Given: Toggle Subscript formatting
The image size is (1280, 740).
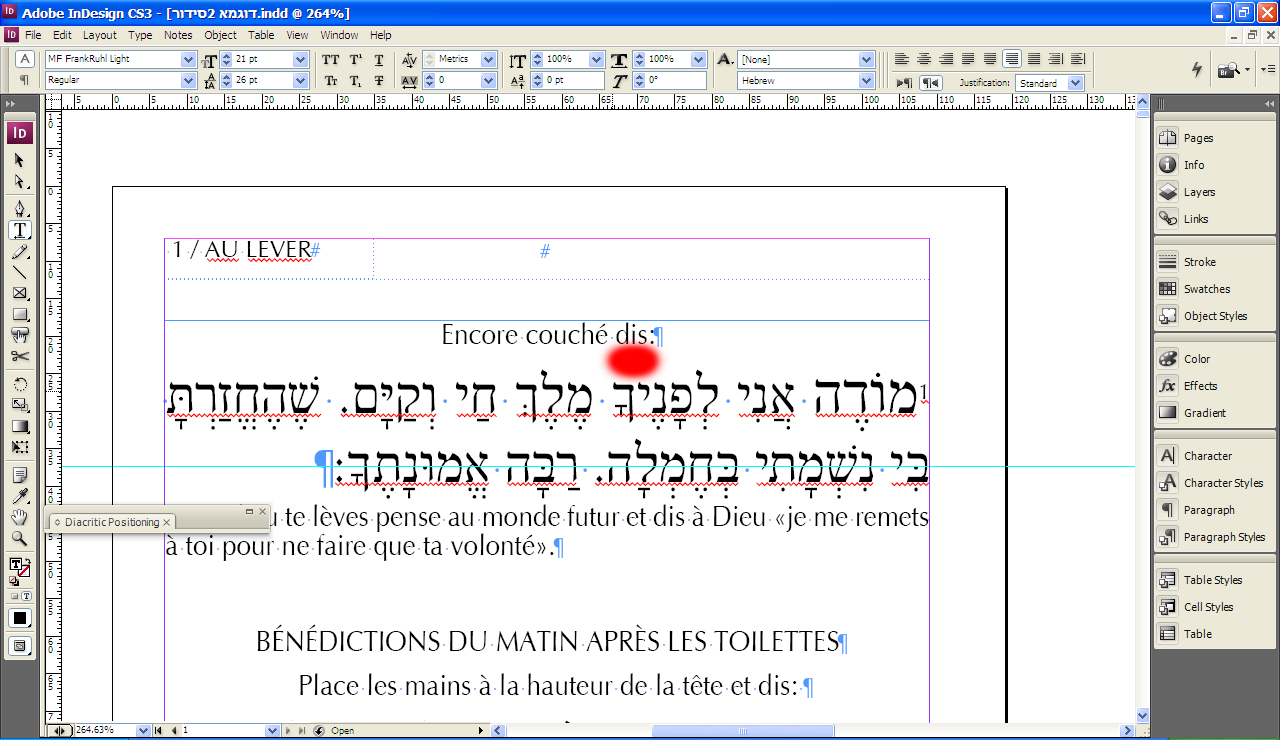Looking at the screenshot, I should coord(355,81).
